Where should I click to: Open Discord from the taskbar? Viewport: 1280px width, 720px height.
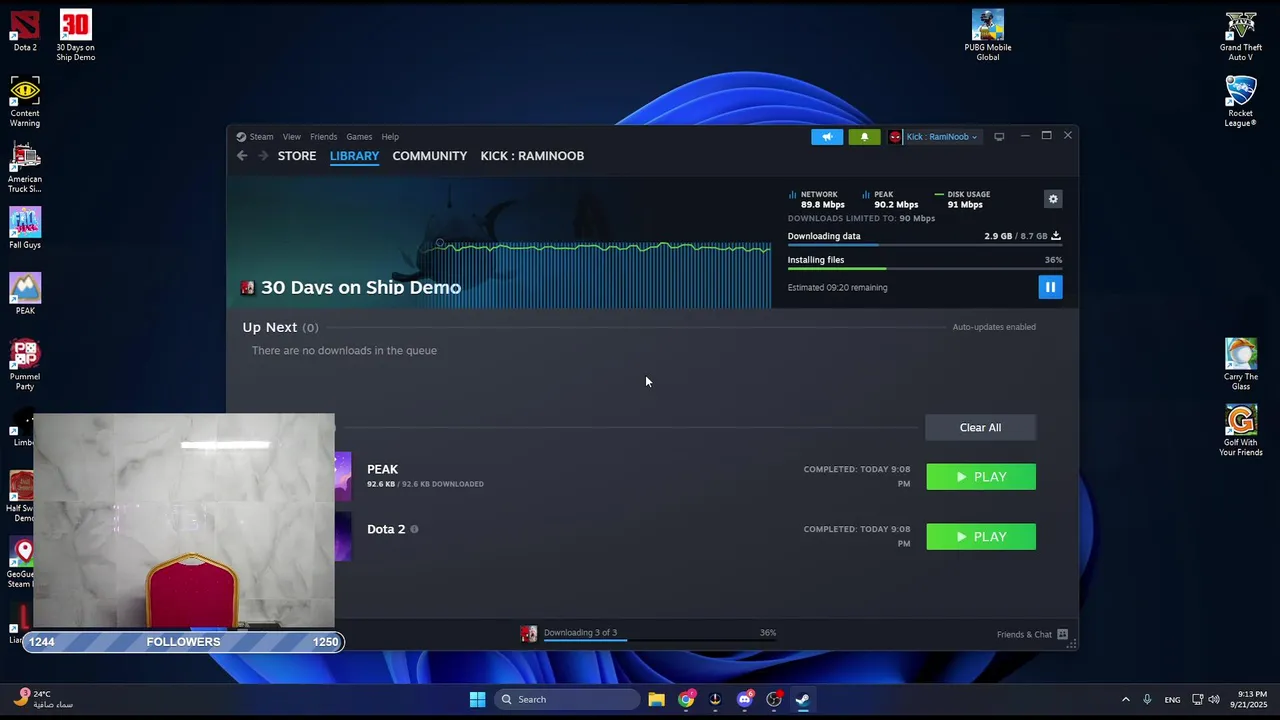744,699
